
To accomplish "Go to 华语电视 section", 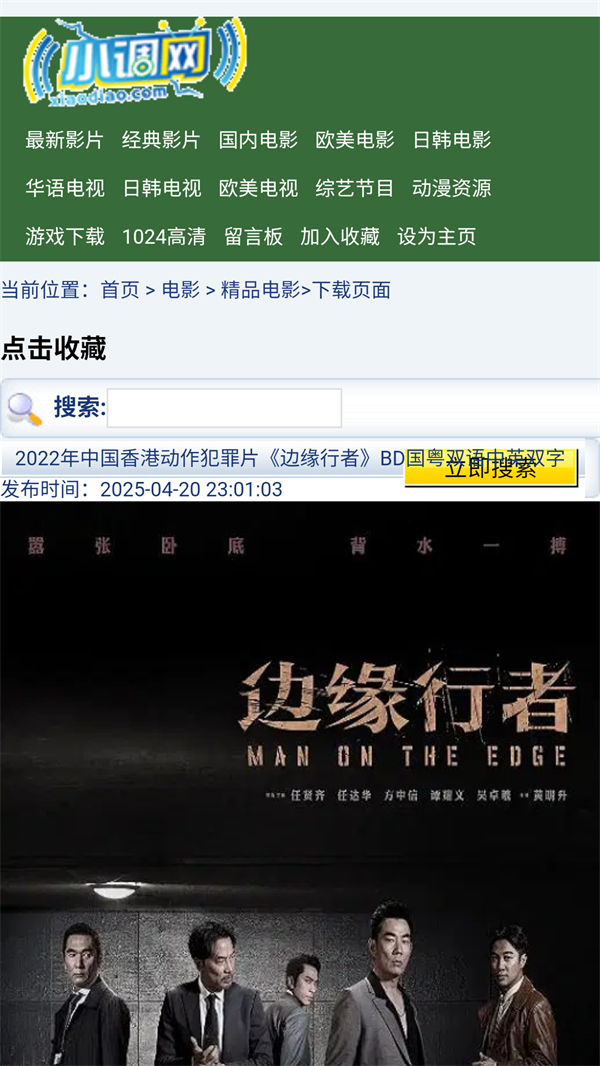I will coord(65,188).
